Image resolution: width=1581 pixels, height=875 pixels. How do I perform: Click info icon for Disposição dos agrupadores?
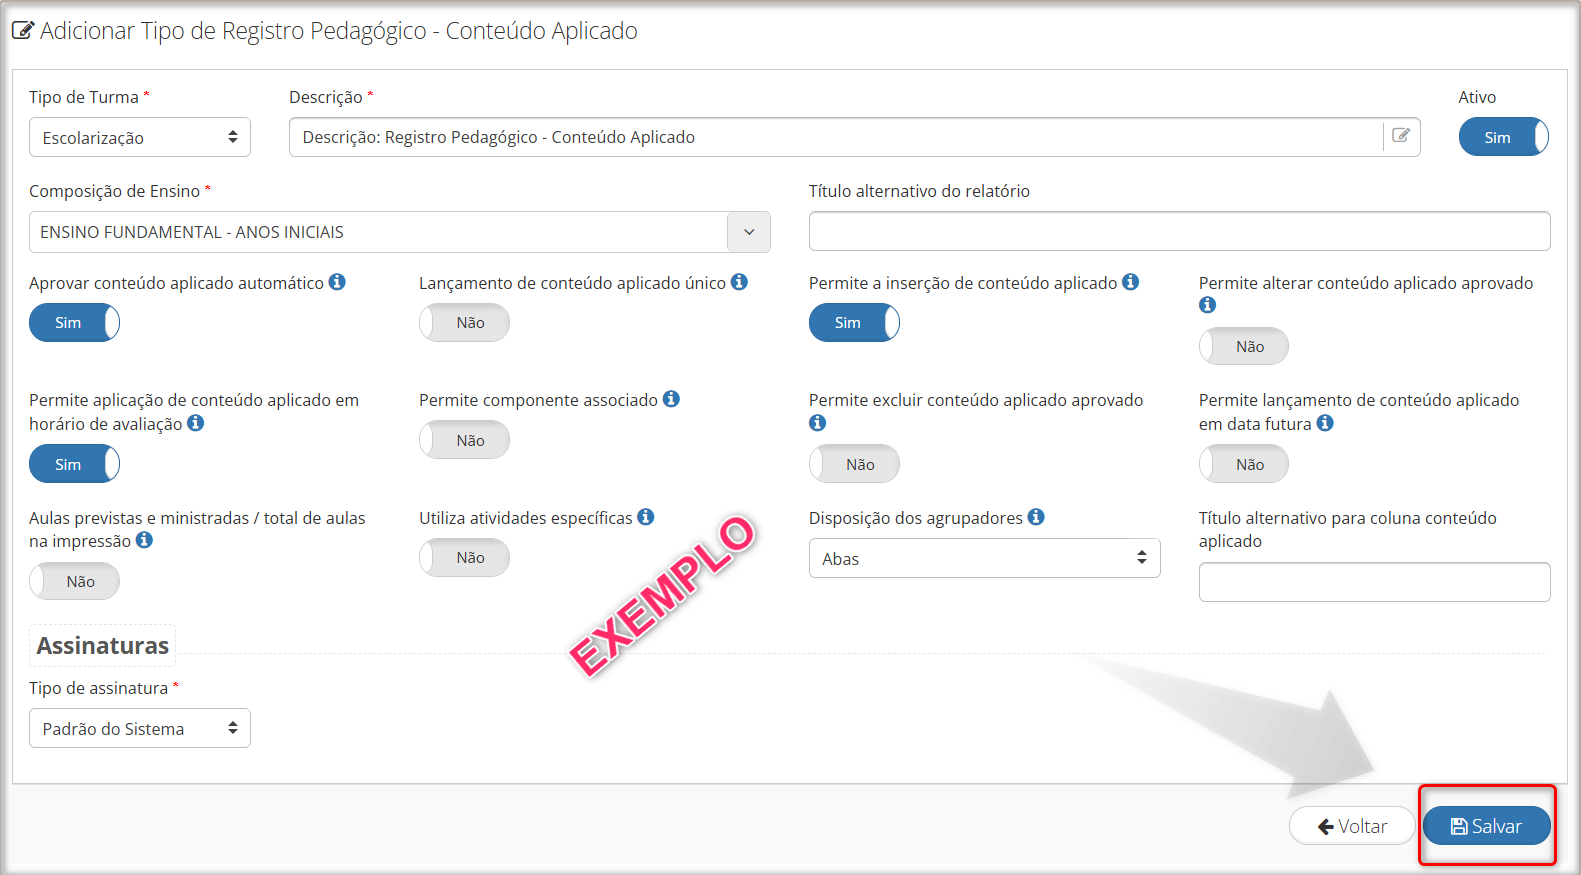coord(1036,517)
